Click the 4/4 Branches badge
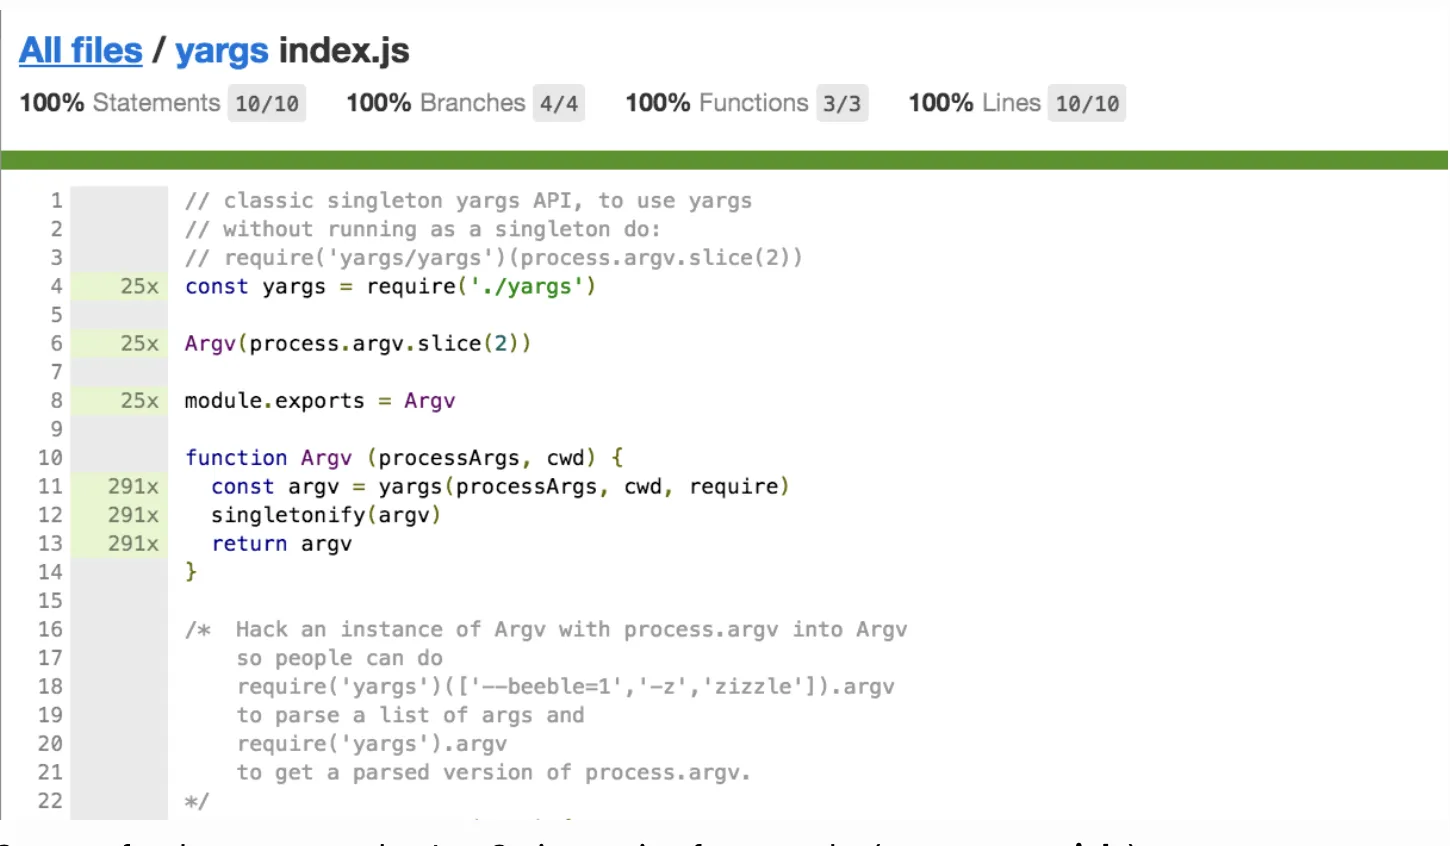This screenshot has width=1450, height=846. click(558, 104)
